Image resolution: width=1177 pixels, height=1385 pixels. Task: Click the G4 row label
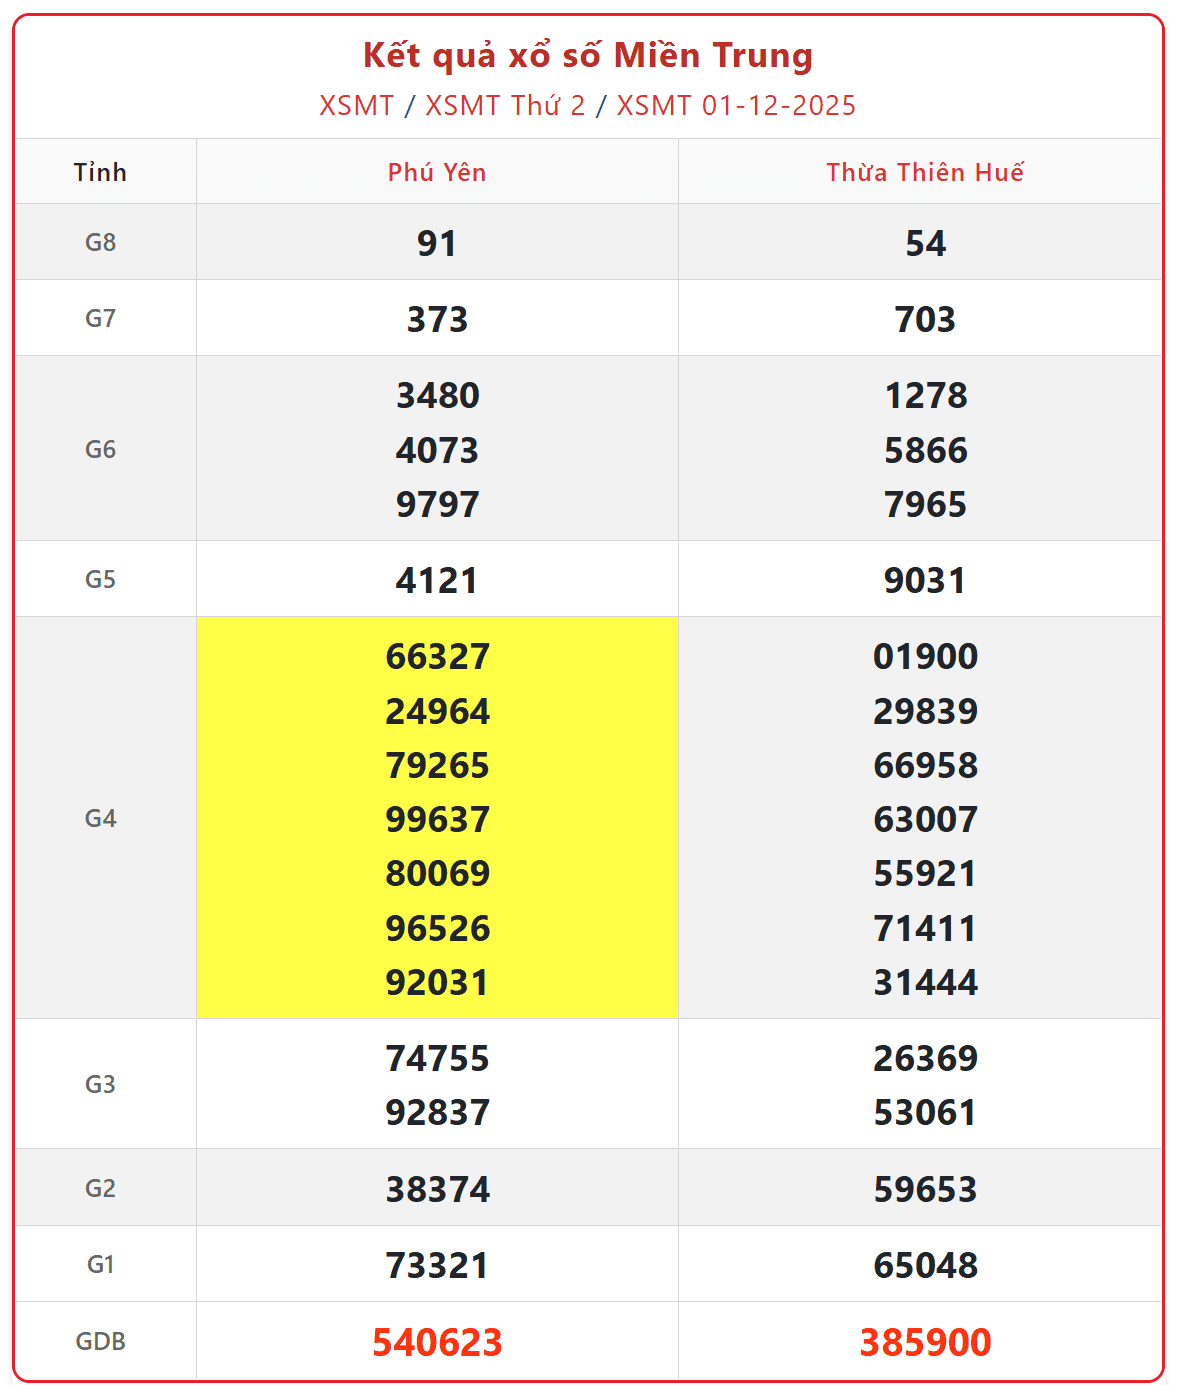tap(100, 818)
